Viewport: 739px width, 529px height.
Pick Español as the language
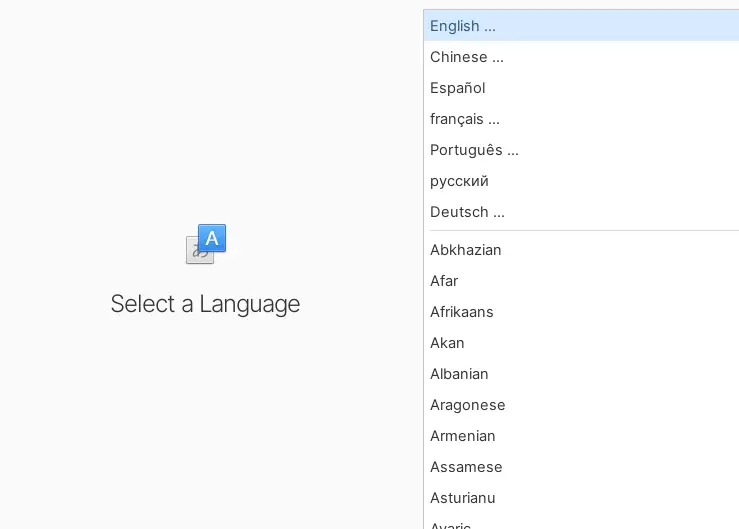pos(581,88)
